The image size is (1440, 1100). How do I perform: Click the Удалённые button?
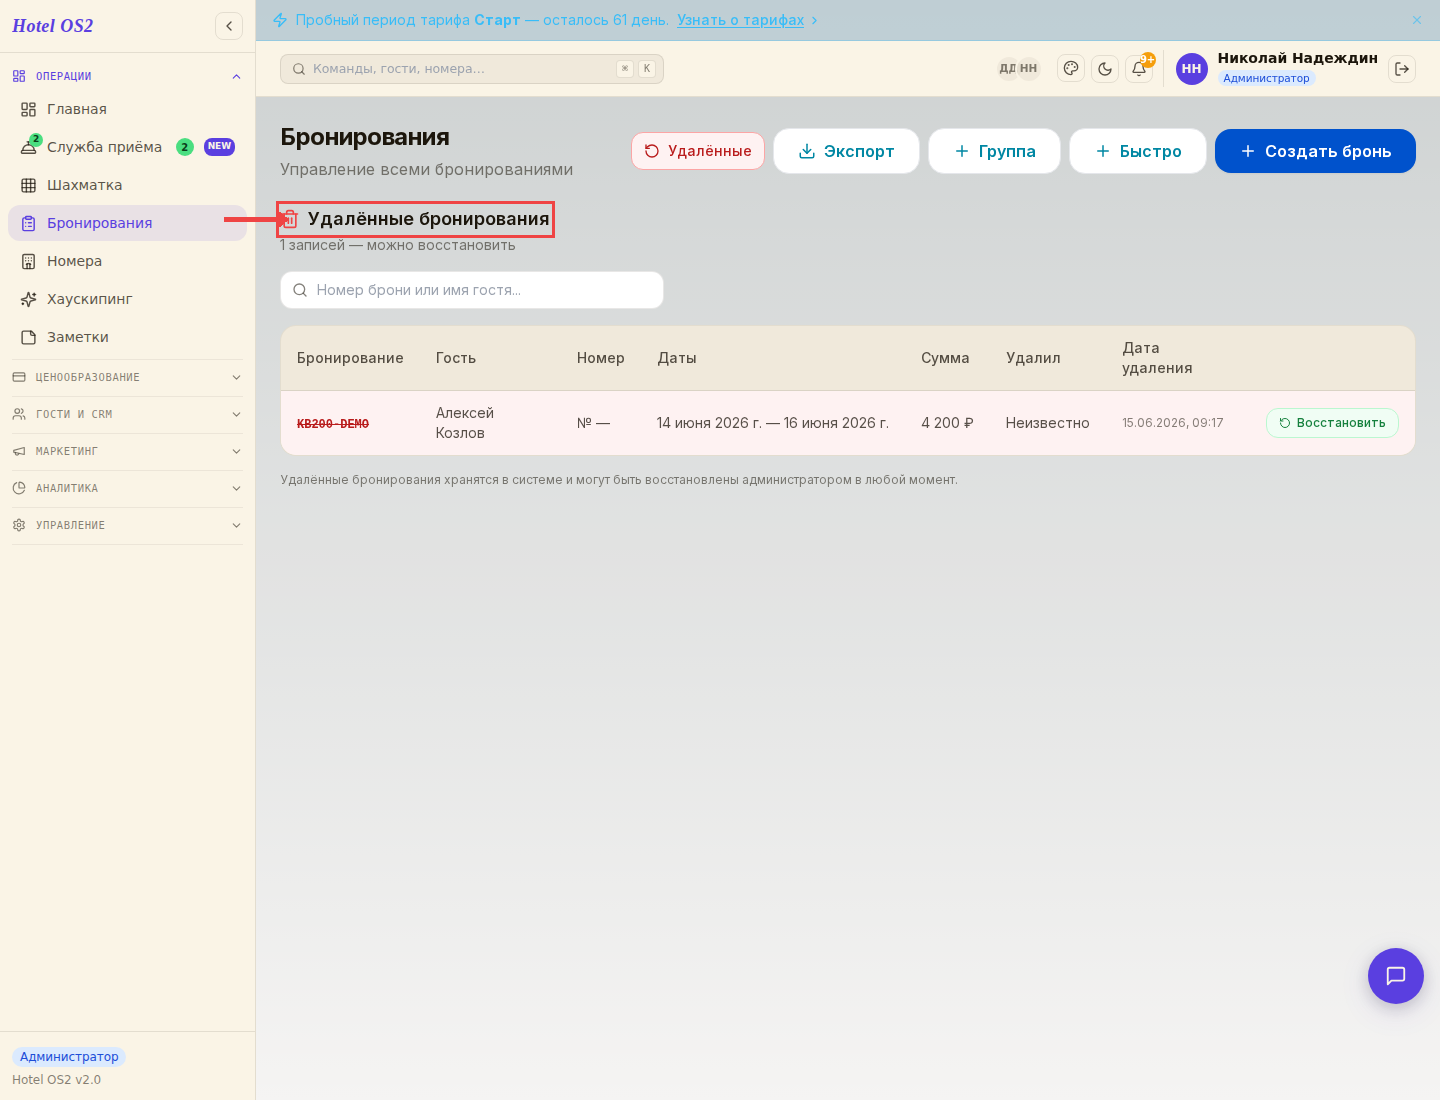click(698, 151)
